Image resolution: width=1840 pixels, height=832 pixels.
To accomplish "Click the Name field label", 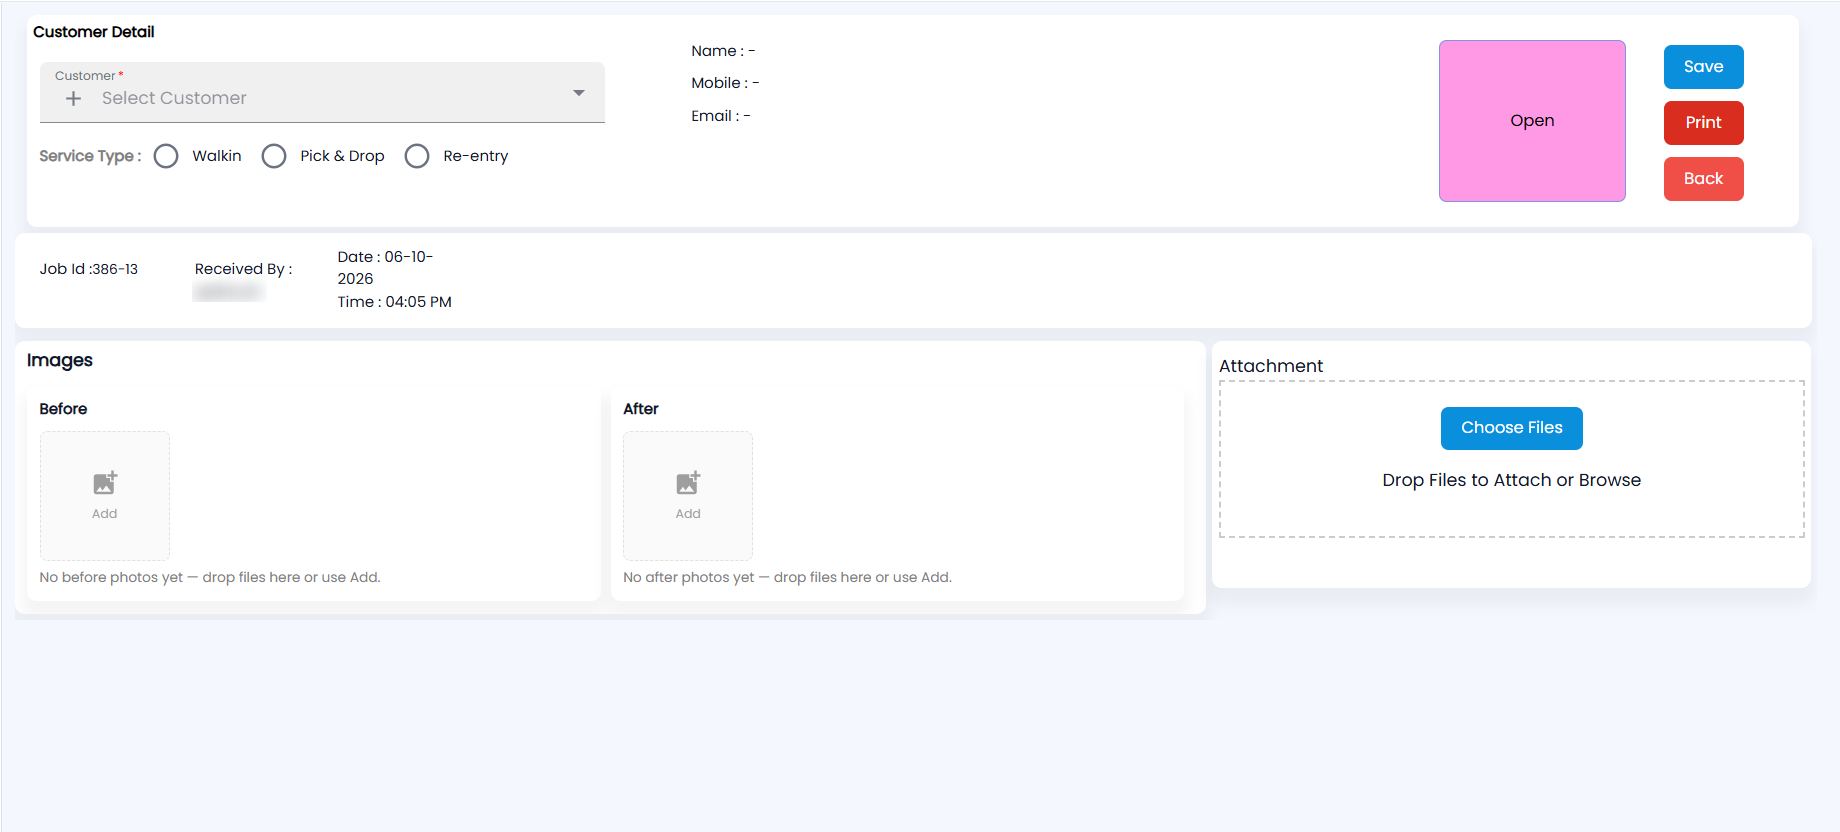I will coord(723,51).
